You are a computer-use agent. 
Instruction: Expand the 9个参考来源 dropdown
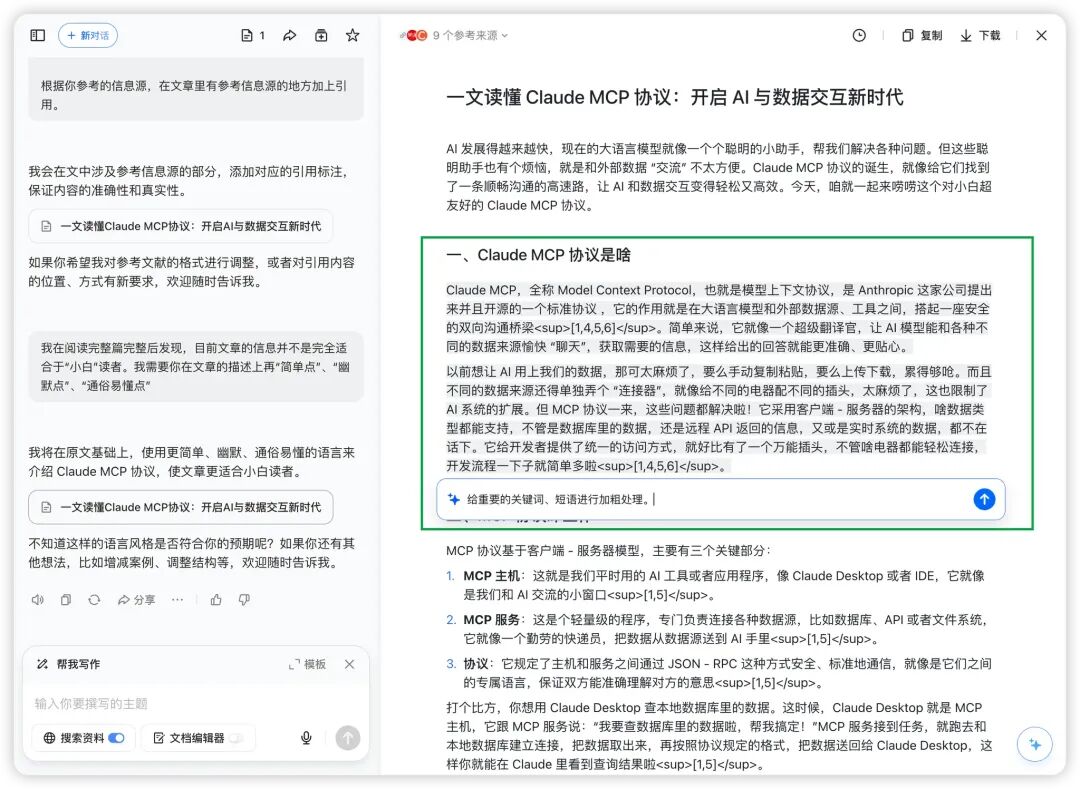click(x=470, y=35)
